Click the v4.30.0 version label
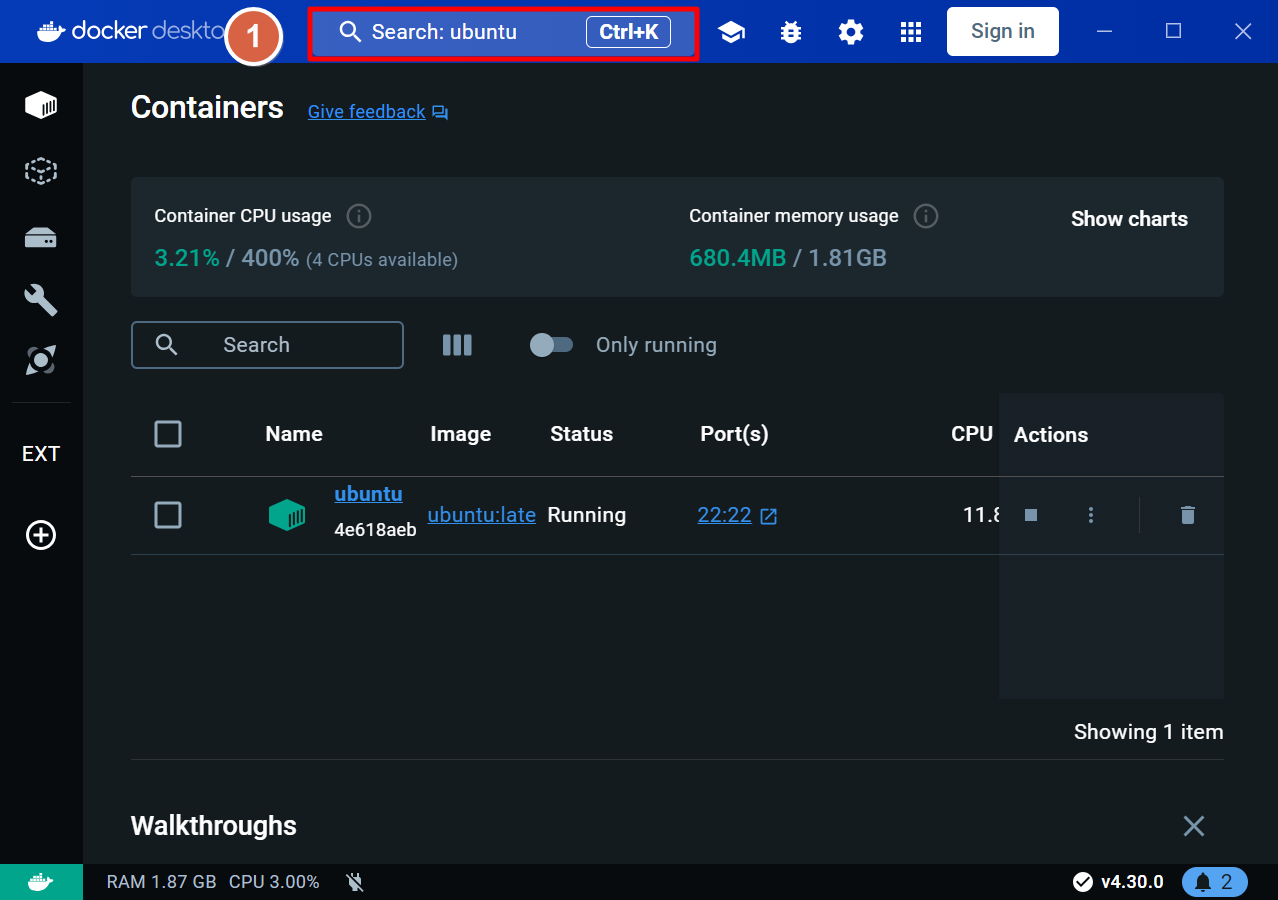Image resolution: width=1278 pixels, height=900 pixels. 1132,882
